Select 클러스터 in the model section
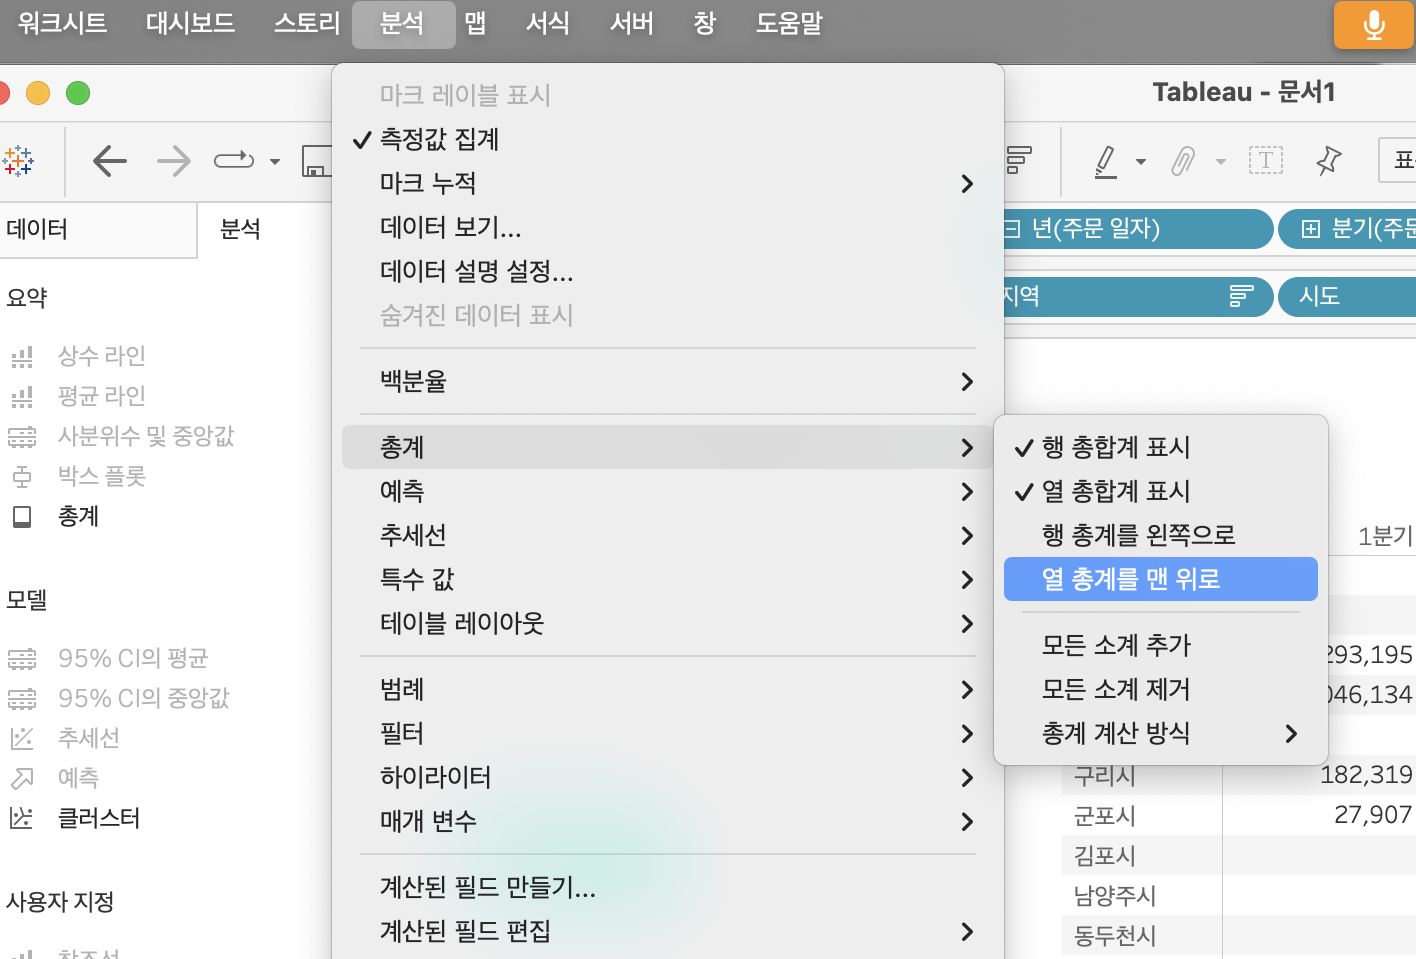Image resolution: width=1416 pixels, height=959 pixels. 98,818
